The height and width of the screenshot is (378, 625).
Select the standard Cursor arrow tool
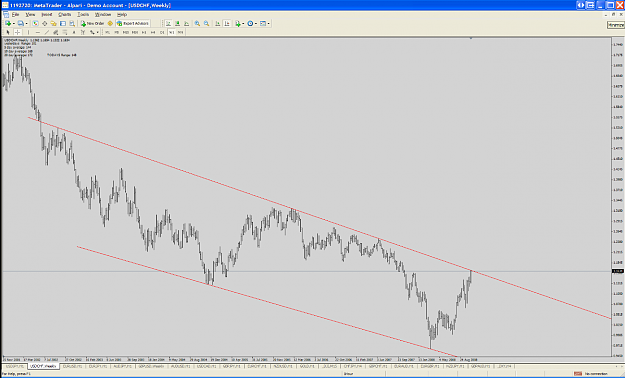point(8,32)
